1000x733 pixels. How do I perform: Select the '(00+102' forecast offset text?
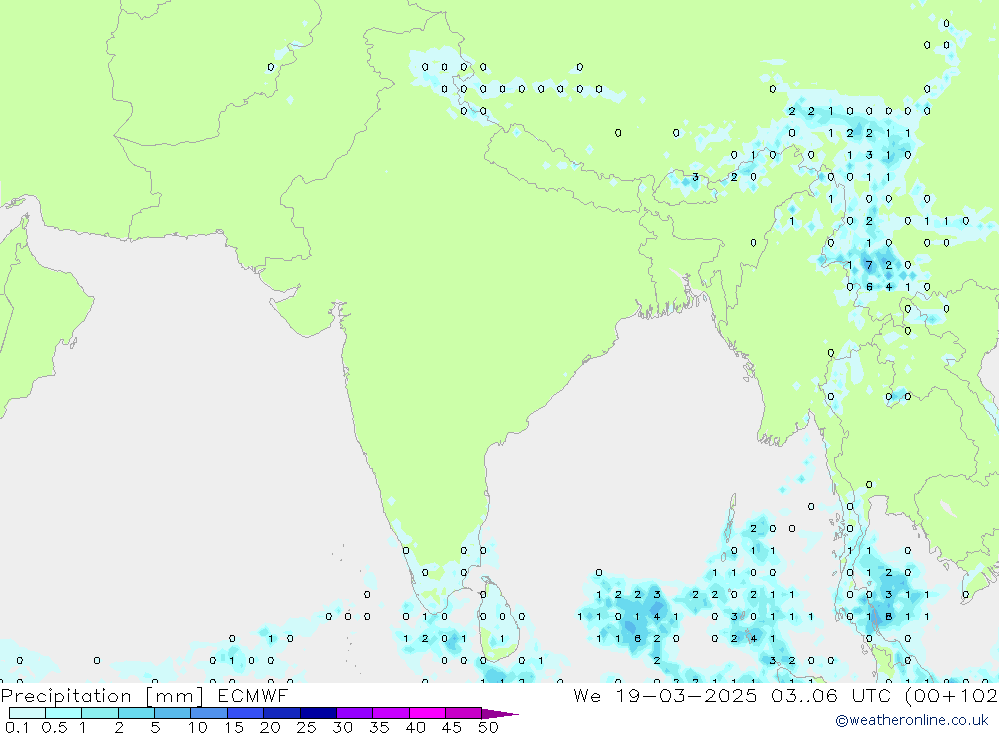(x=952, y=695)
